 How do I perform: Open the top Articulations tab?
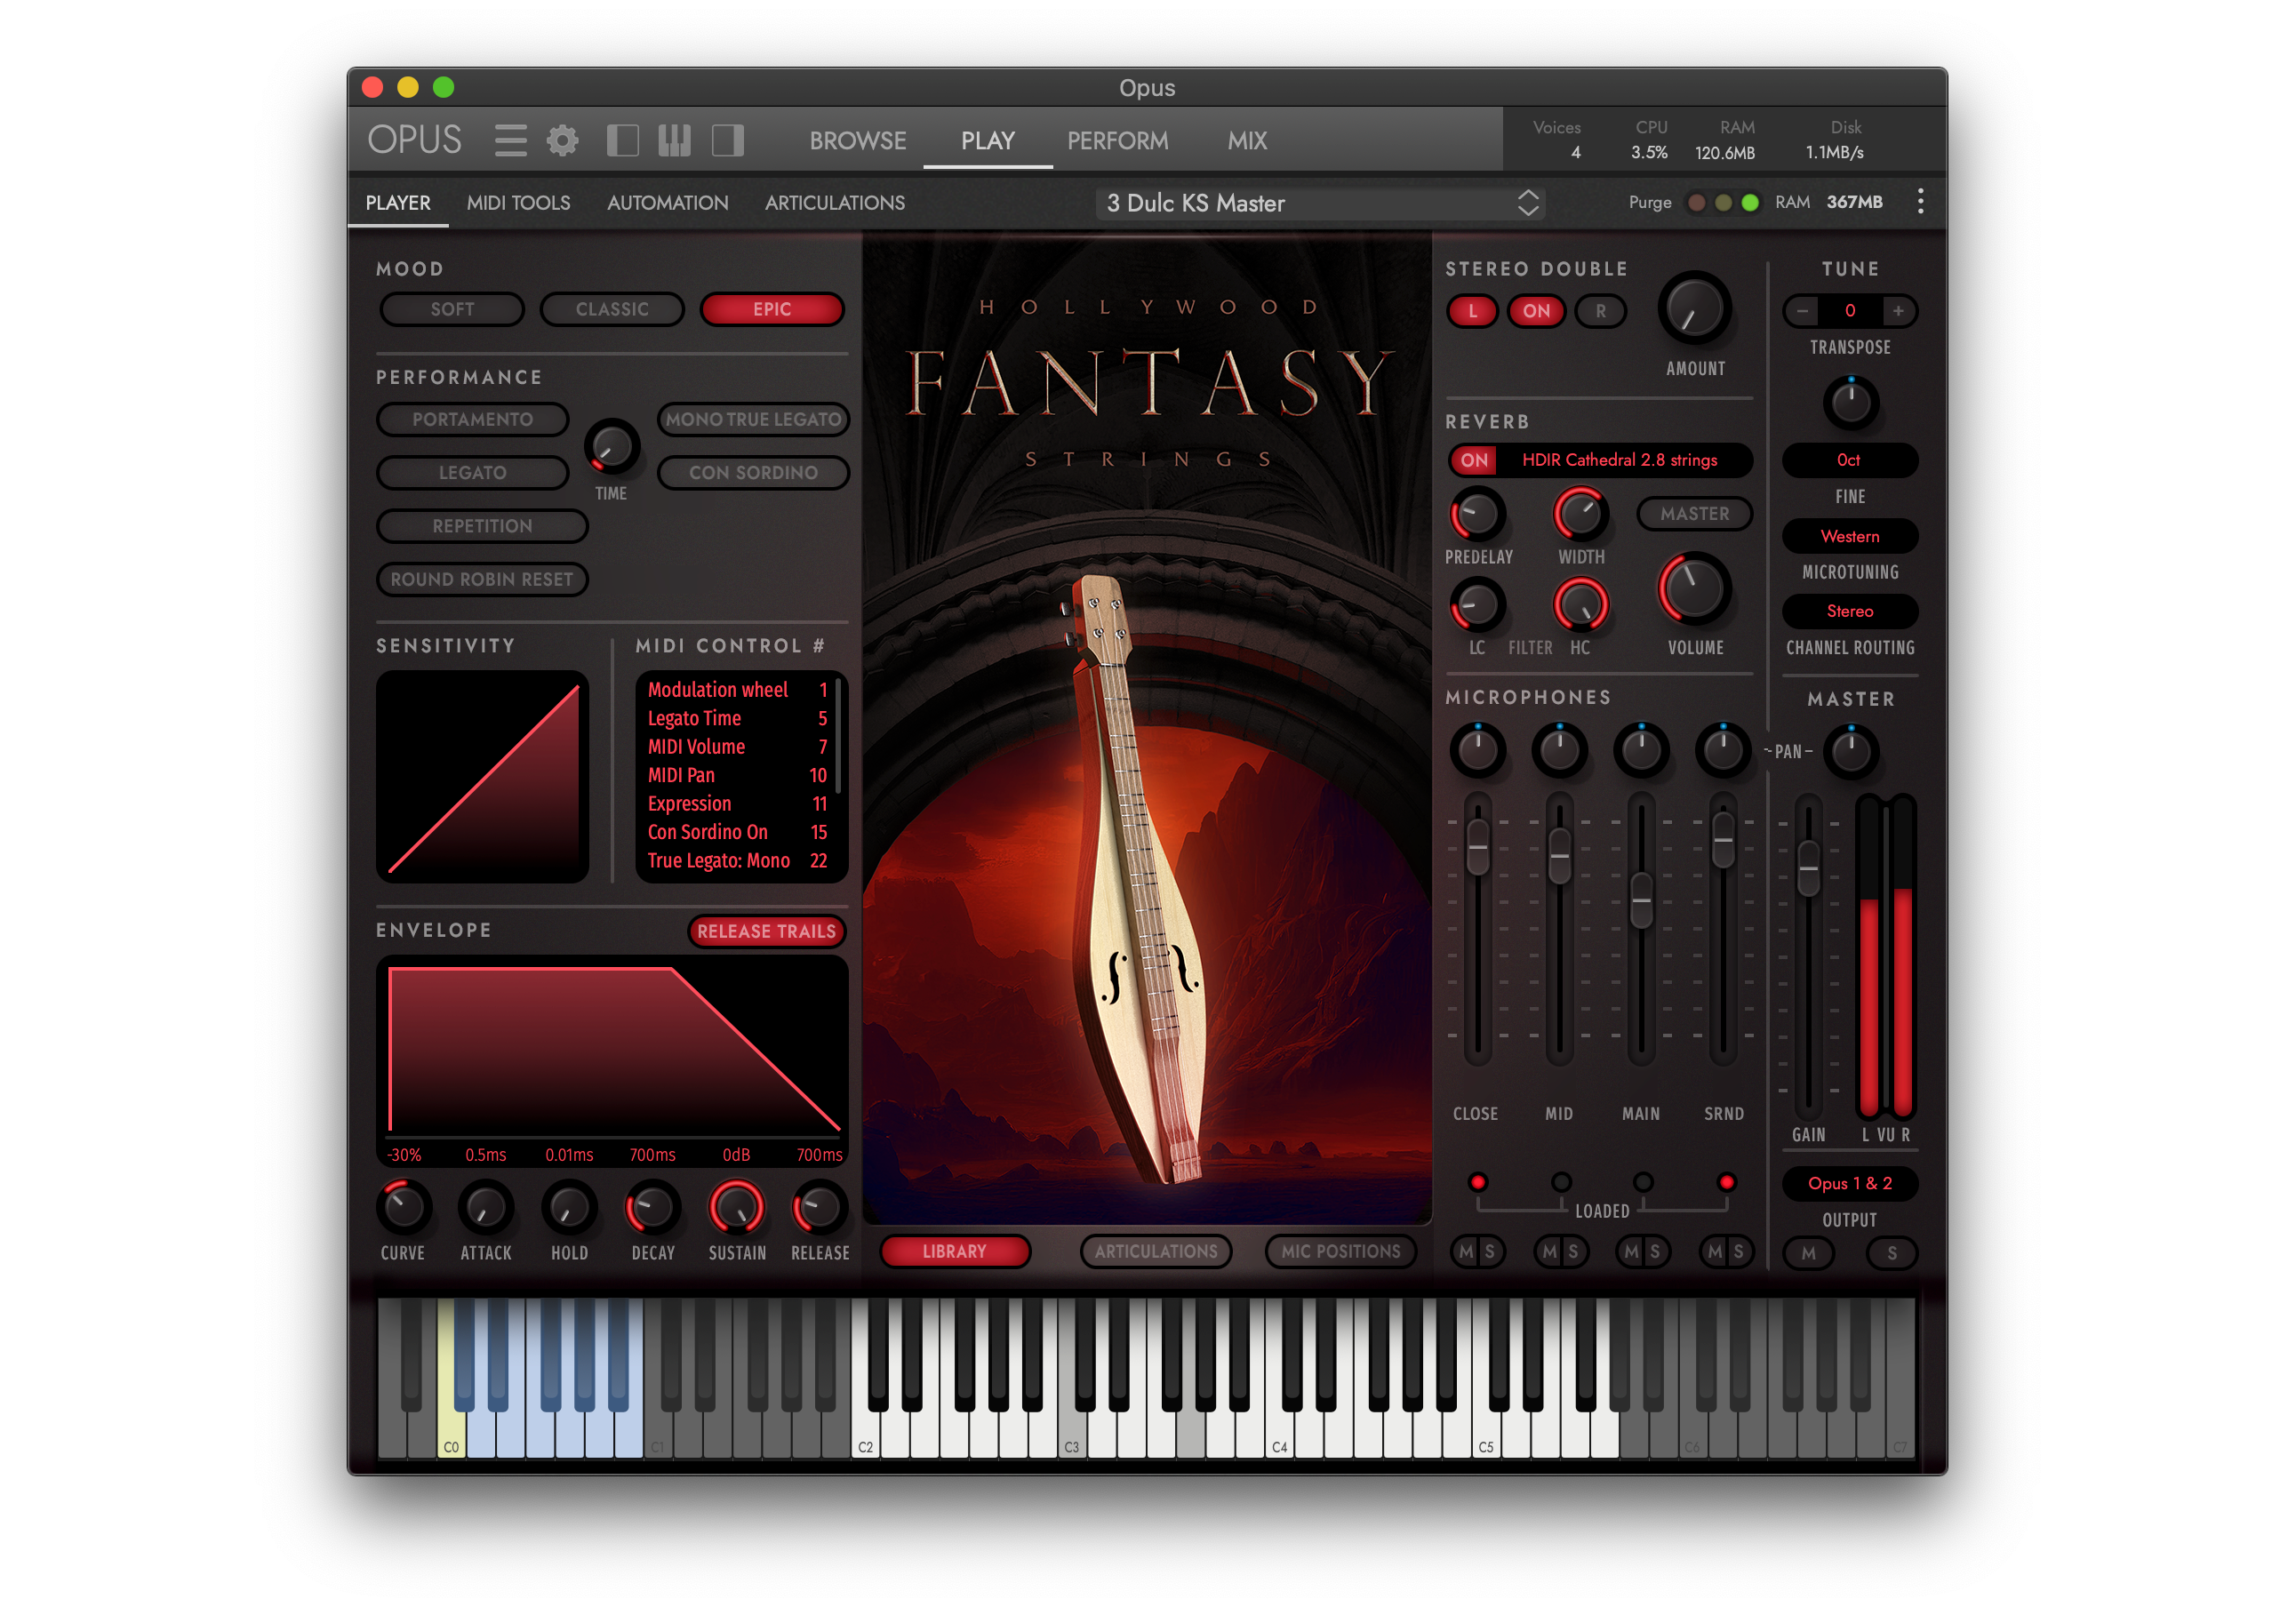click(x=835, y=203)
